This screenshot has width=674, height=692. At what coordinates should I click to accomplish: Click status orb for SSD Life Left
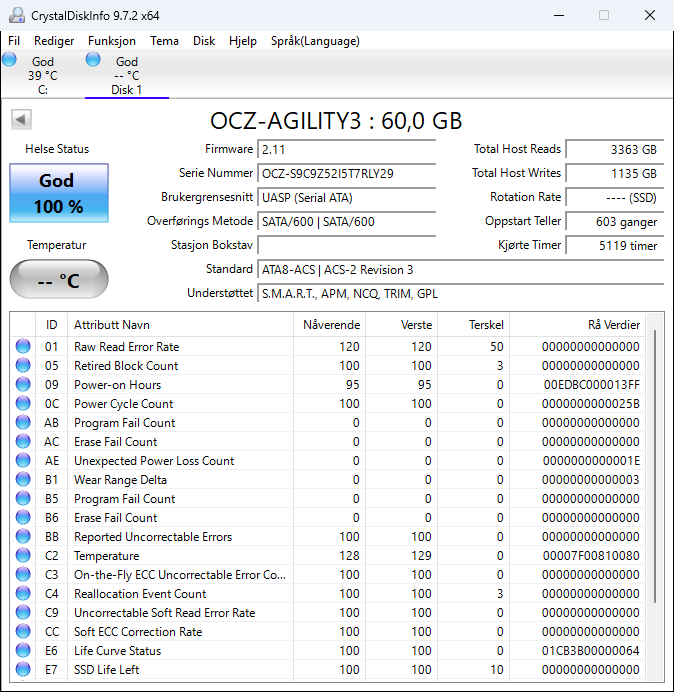23,669
